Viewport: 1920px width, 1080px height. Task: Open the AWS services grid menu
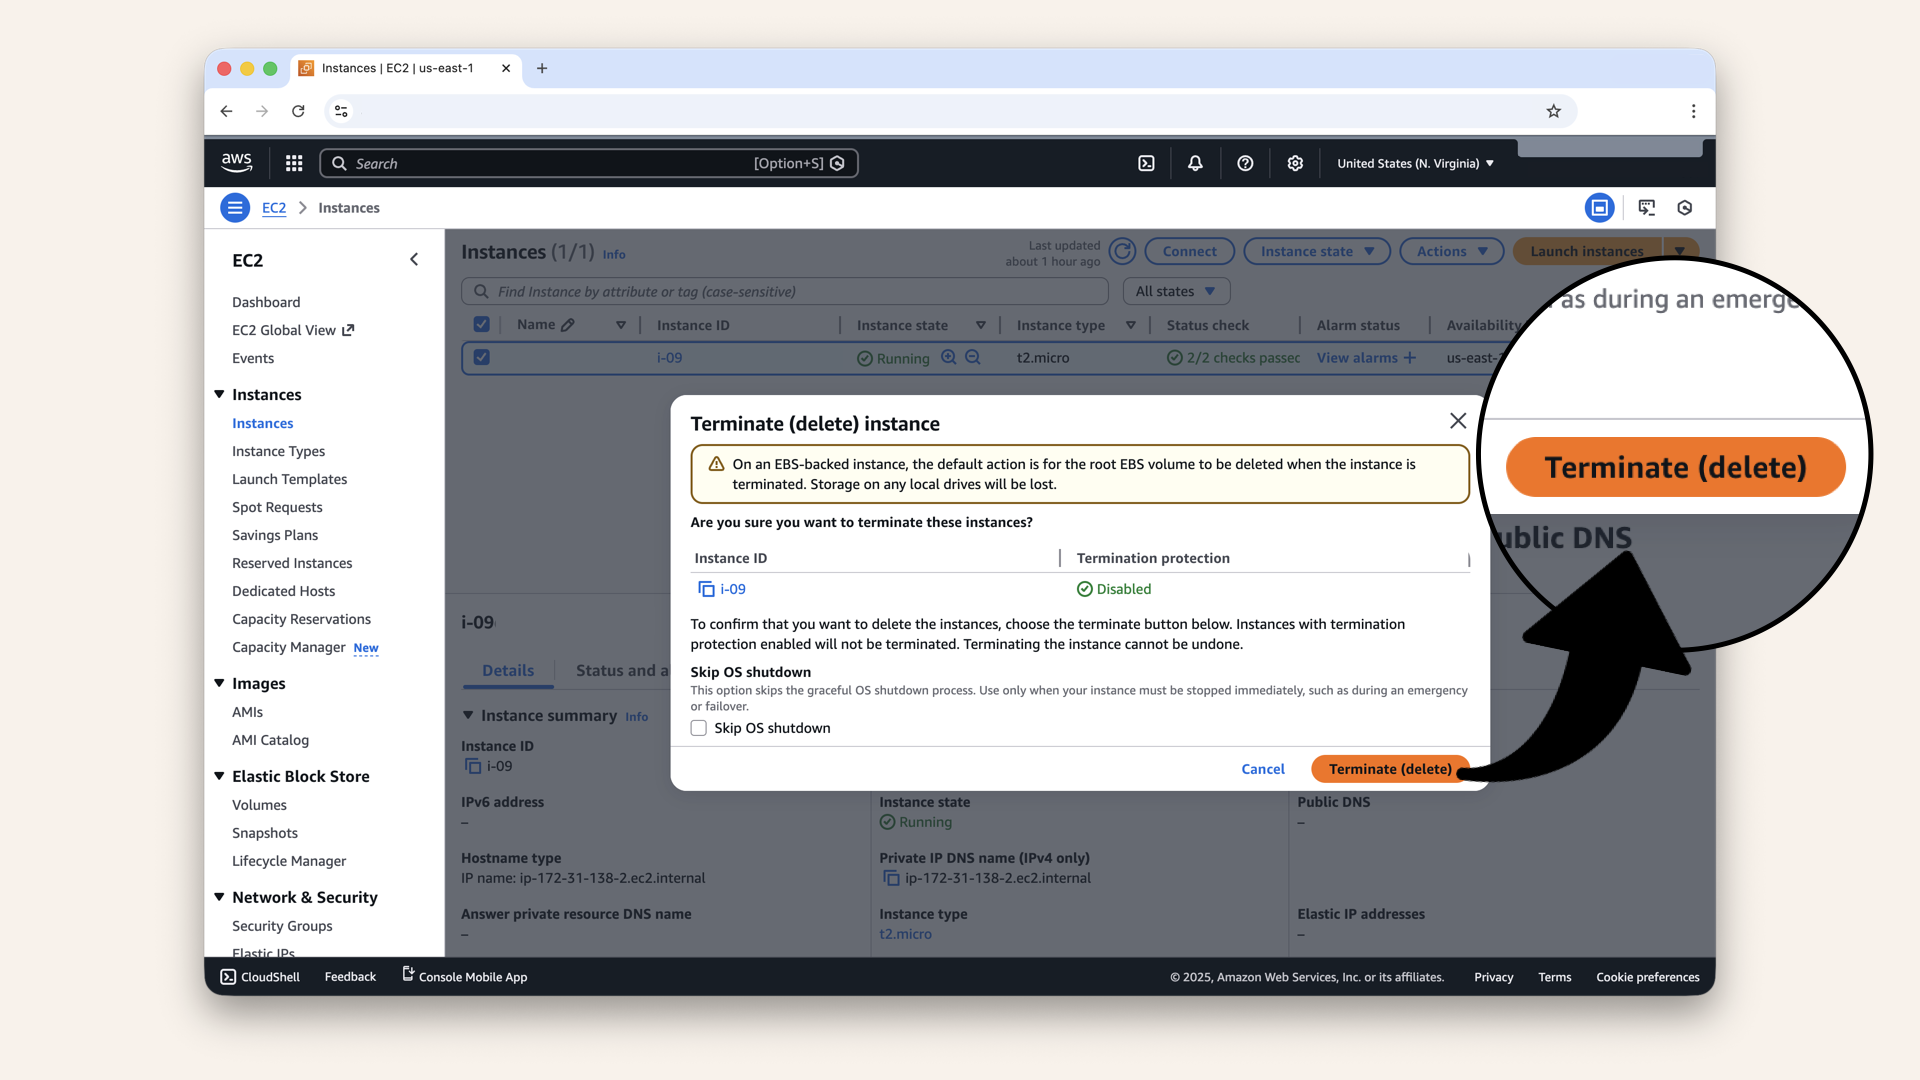coord(294,163)
